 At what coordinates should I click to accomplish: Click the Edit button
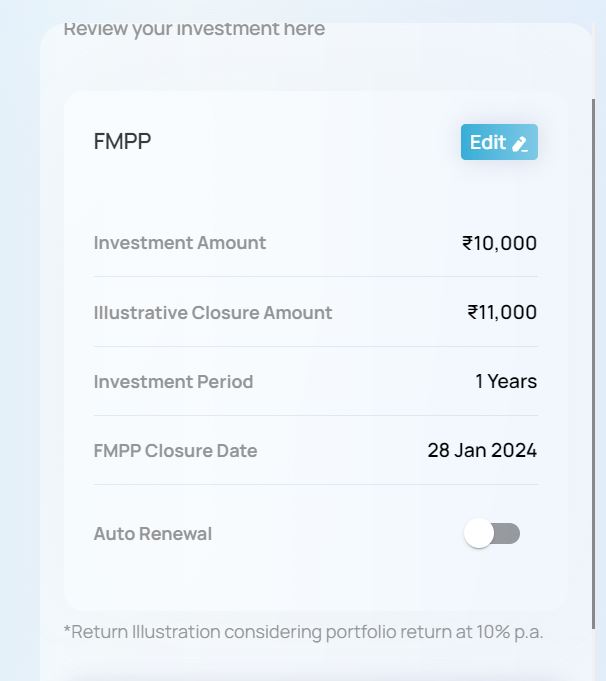[499, 142]
